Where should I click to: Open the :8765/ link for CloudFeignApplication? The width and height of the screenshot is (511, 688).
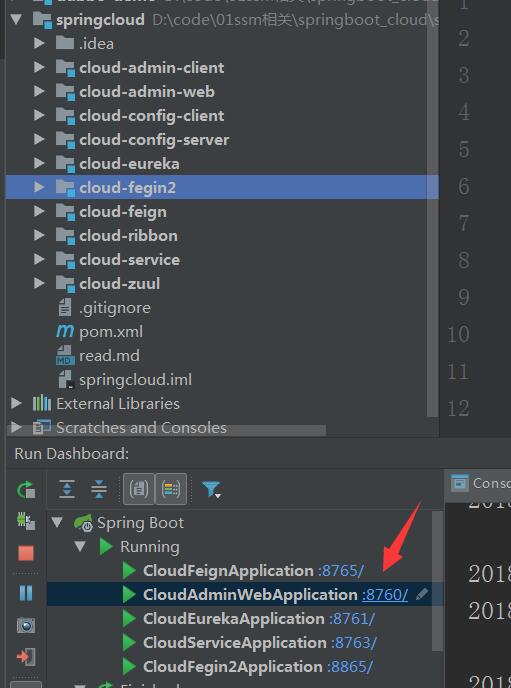[341, 571]
